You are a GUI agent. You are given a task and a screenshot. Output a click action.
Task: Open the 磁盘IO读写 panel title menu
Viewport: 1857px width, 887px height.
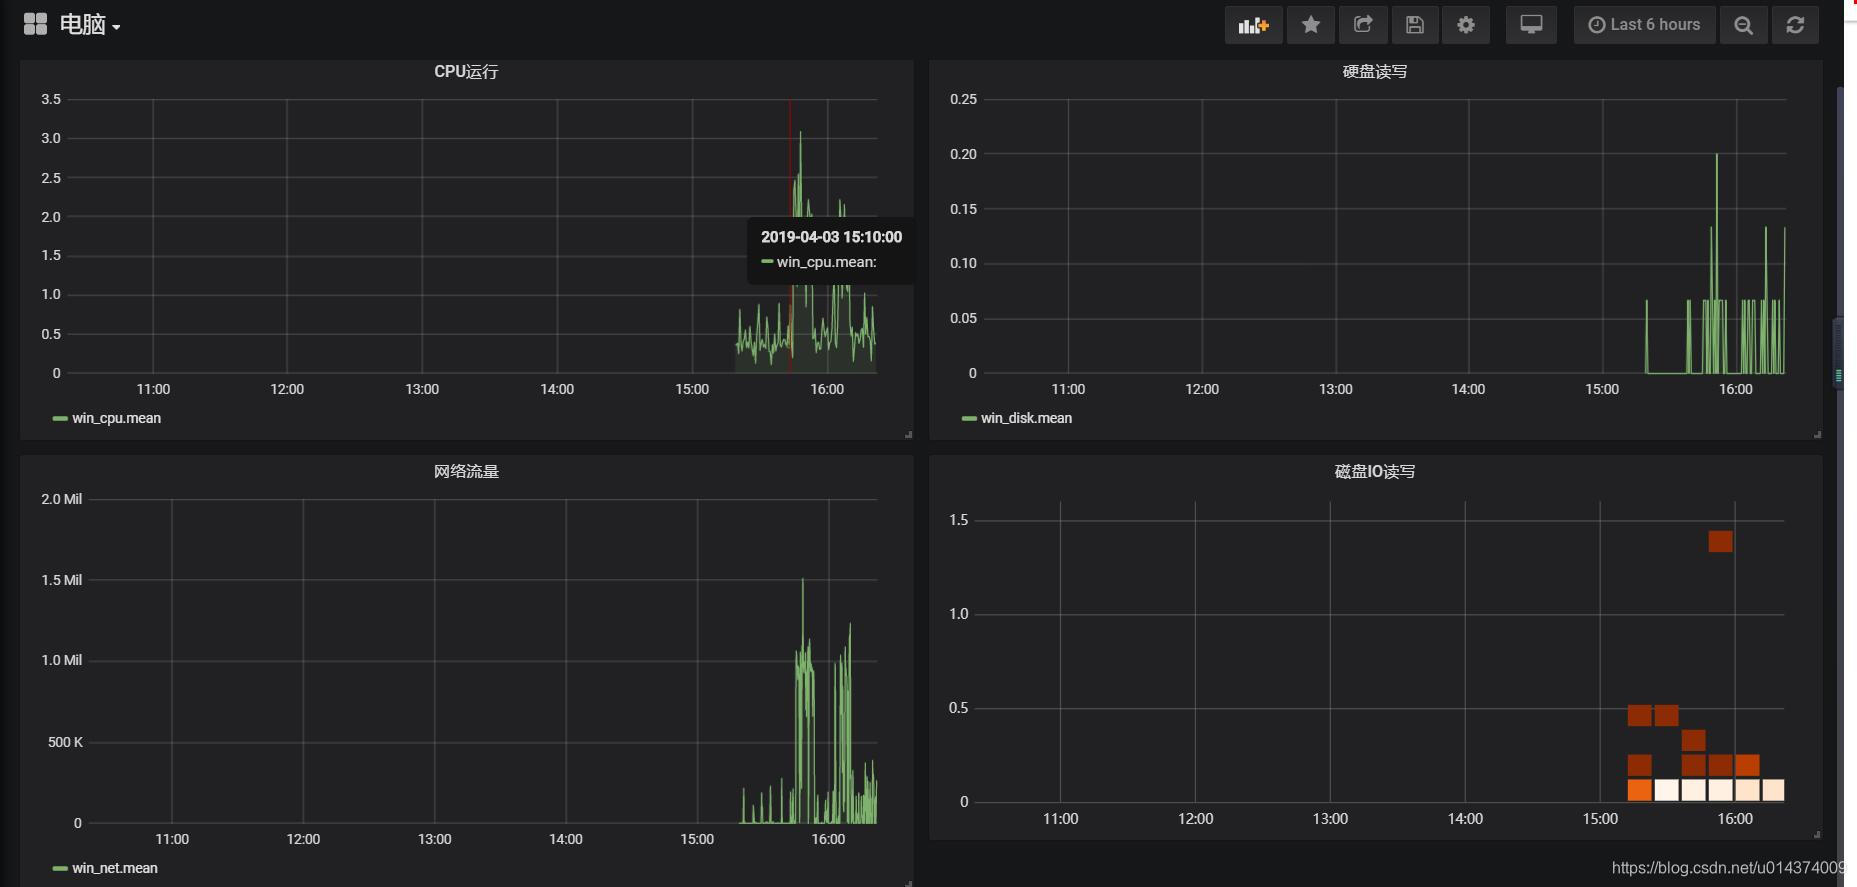point(1375,472)
